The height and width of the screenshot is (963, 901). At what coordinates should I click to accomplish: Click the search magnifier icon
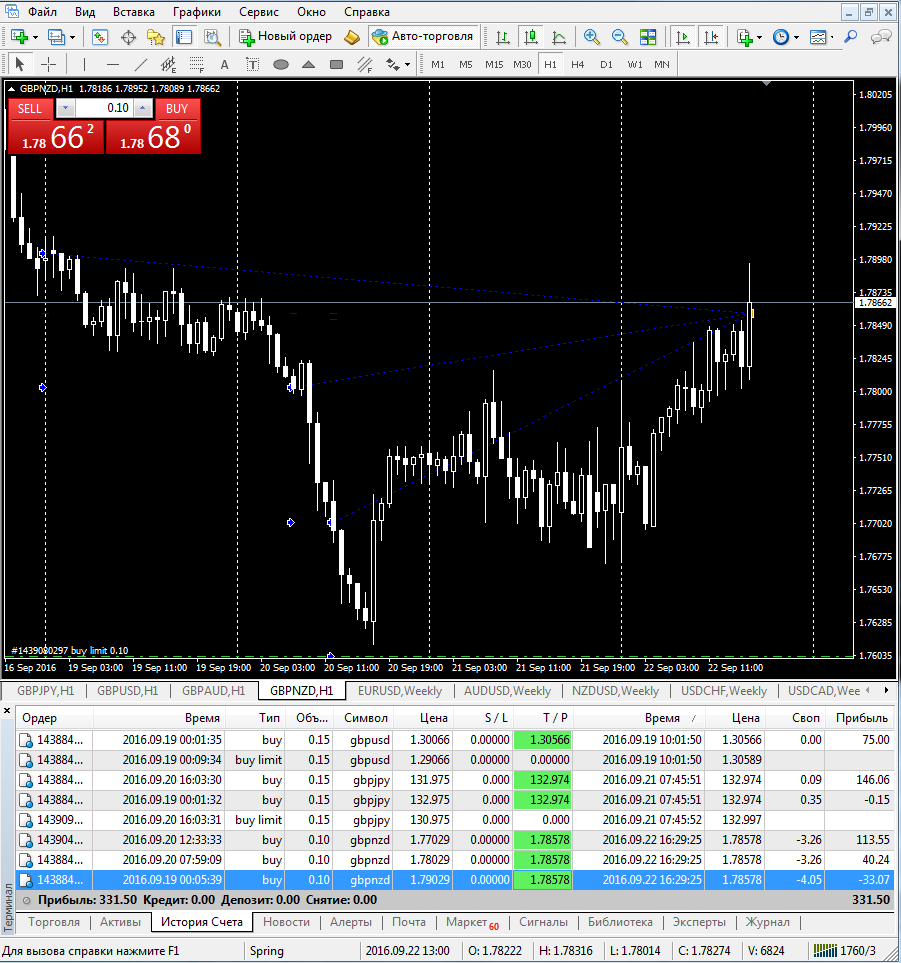pyautogui.click(x=851, y=37)
